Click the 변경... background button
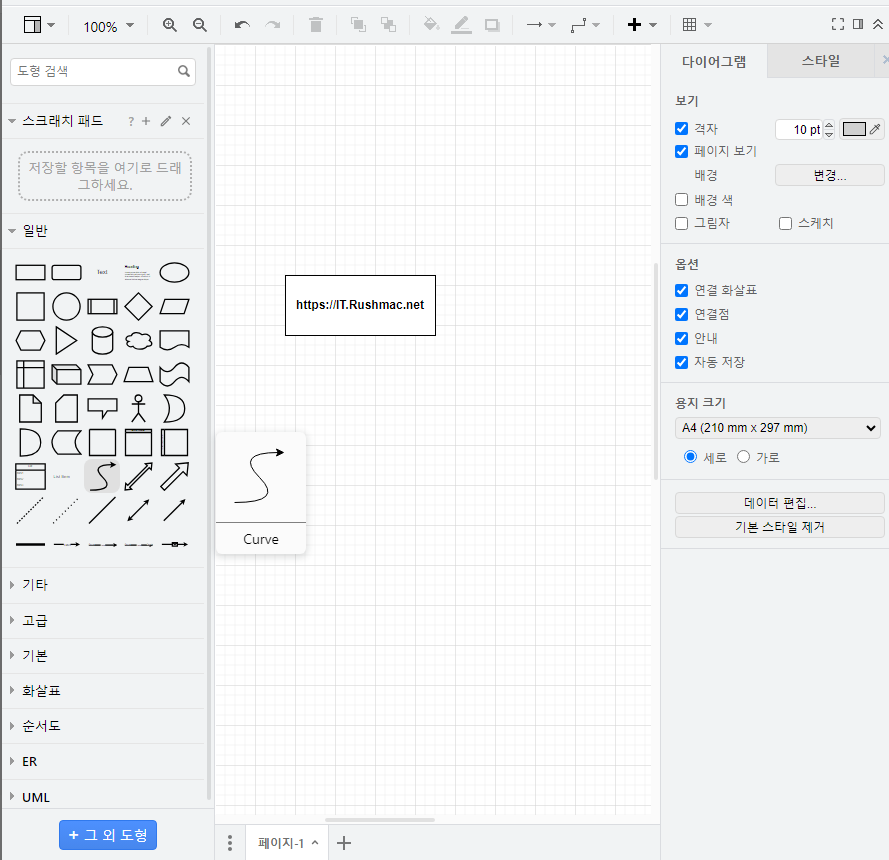The height and width of the screenshot is (860, 889). 829,175
